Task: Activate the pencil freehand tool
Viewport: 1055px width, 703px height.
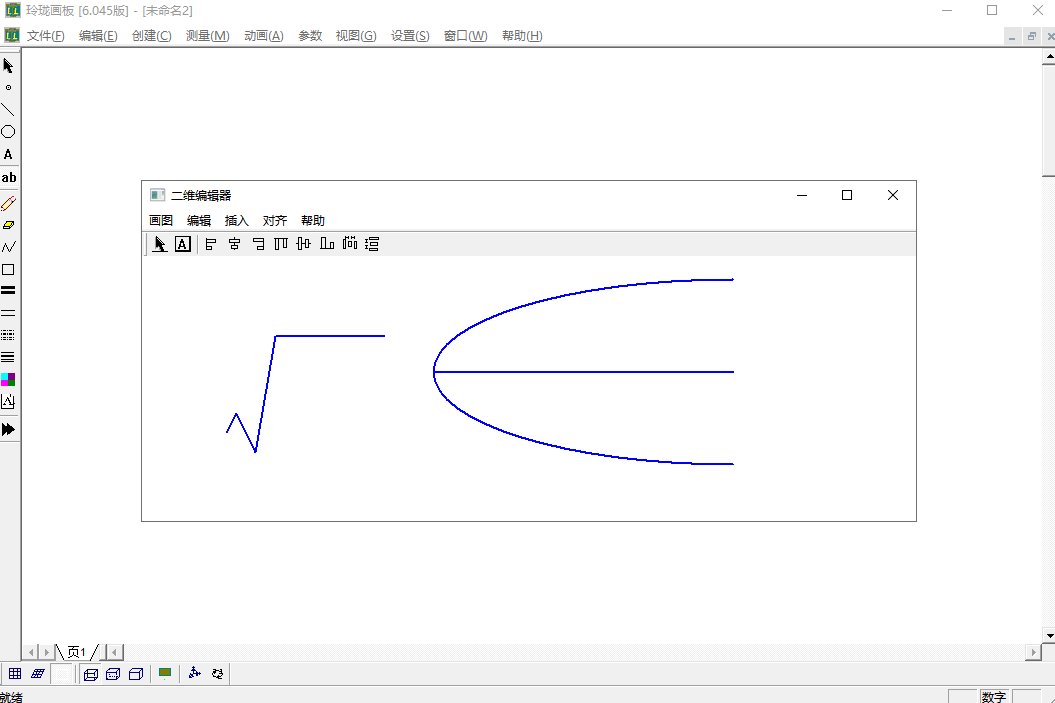Action: tap(8, 202)
